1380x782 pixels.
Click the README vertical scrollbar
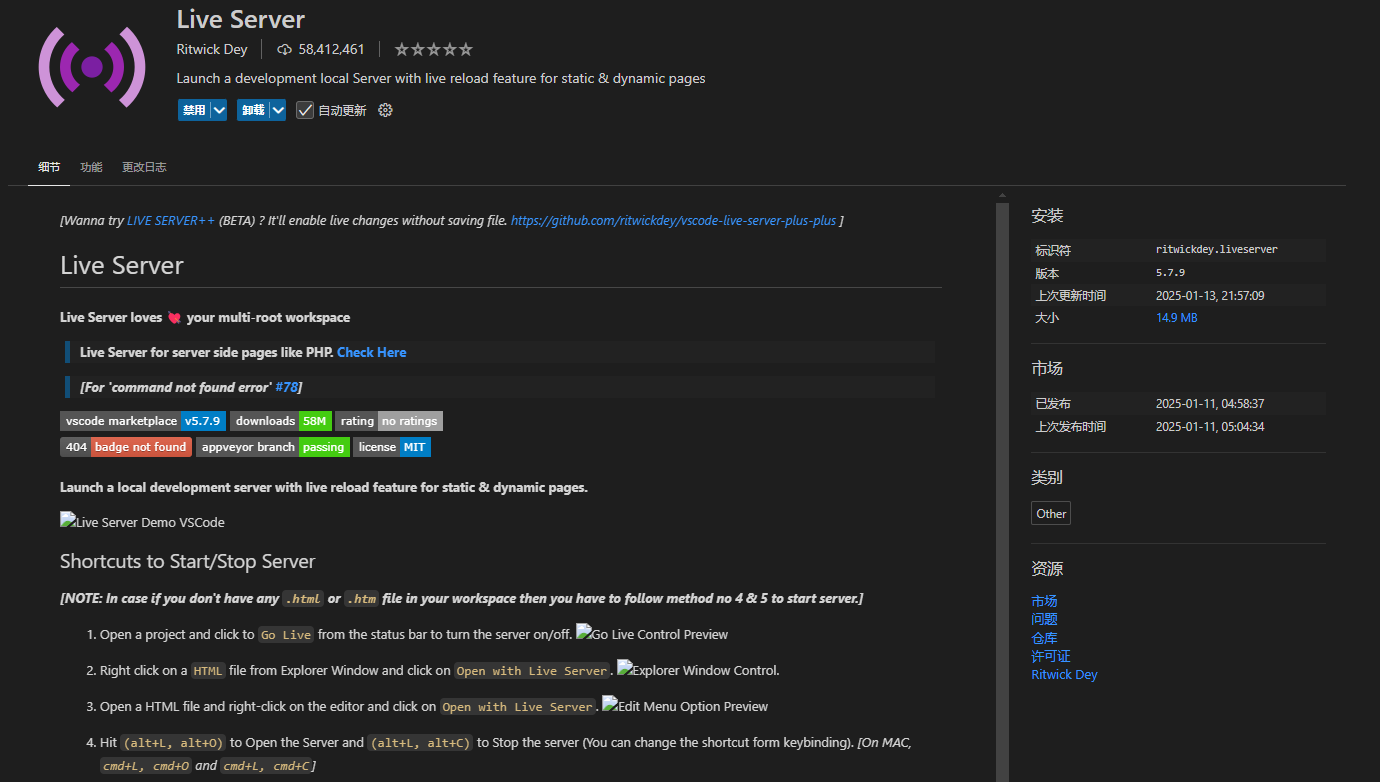1002,490
